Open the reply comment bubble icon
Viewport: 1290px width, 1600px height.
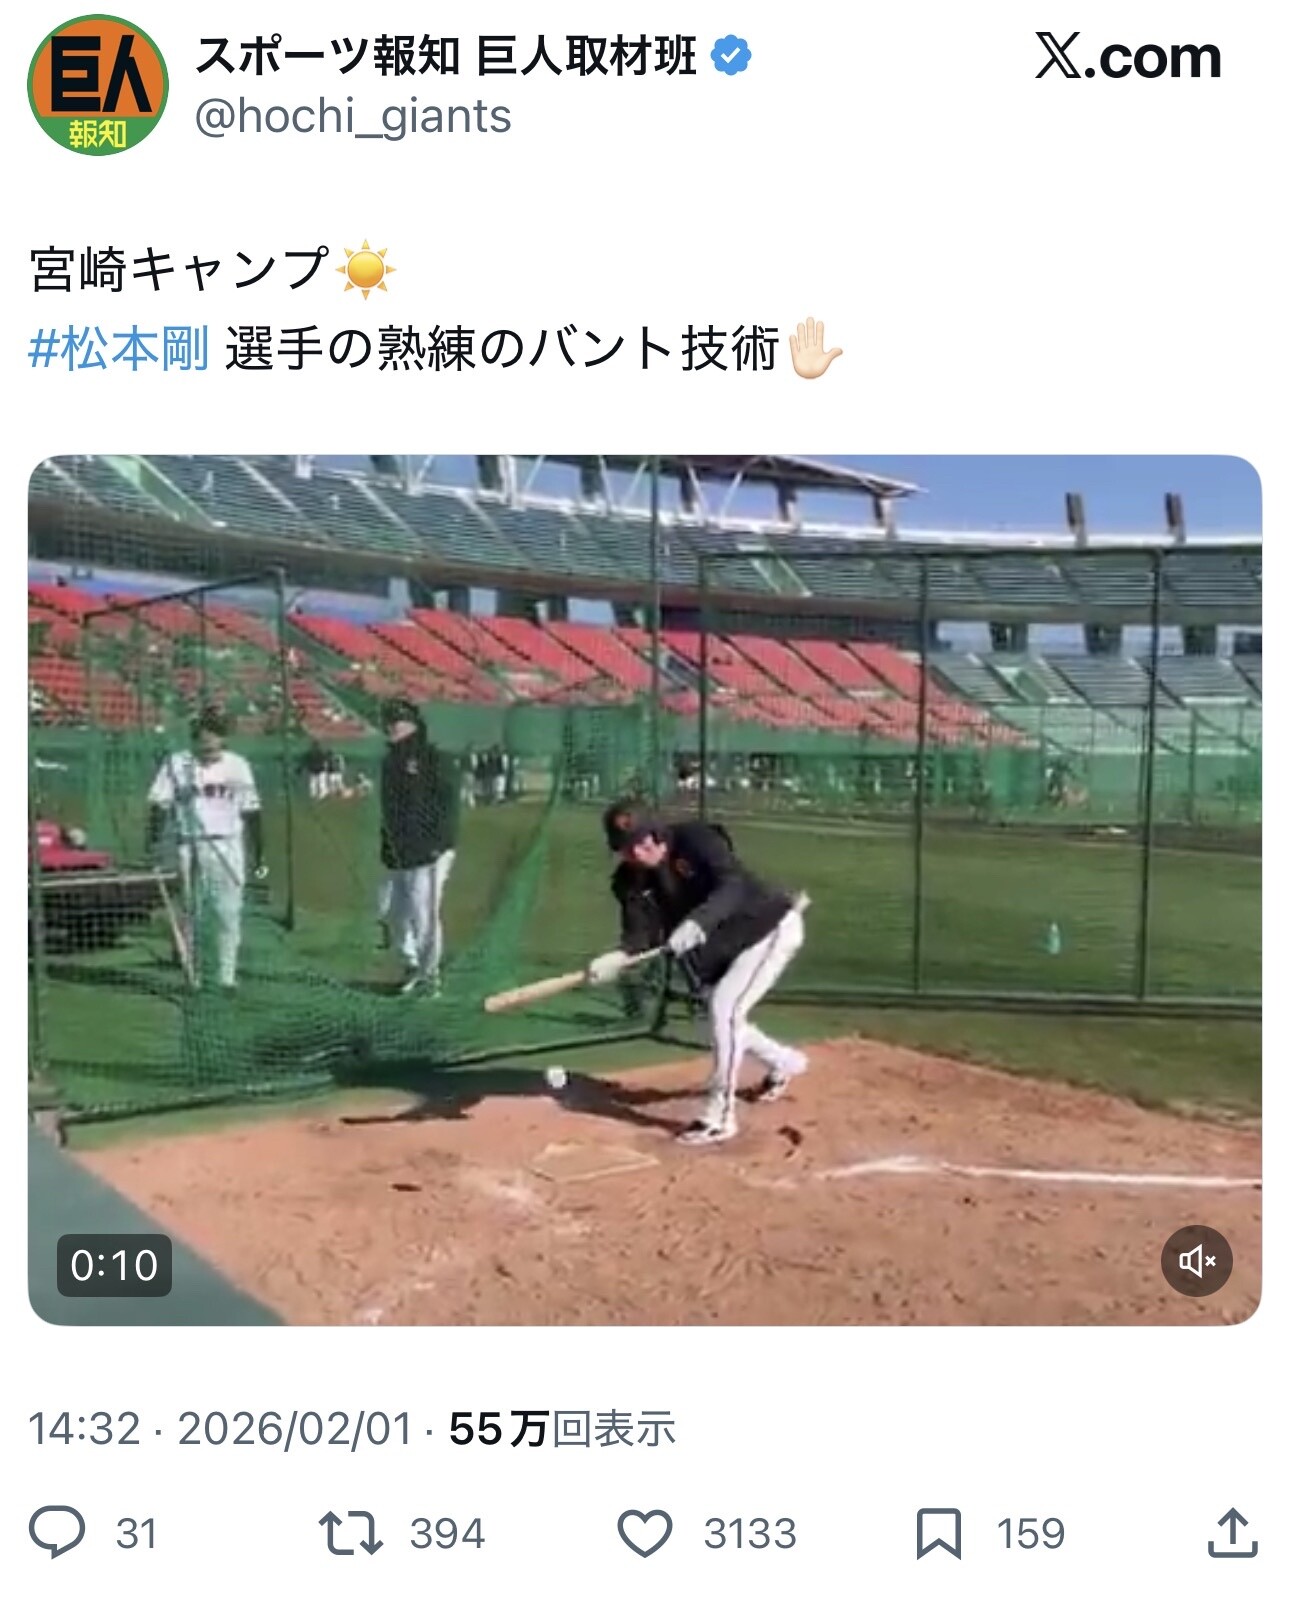(57, 1532)
